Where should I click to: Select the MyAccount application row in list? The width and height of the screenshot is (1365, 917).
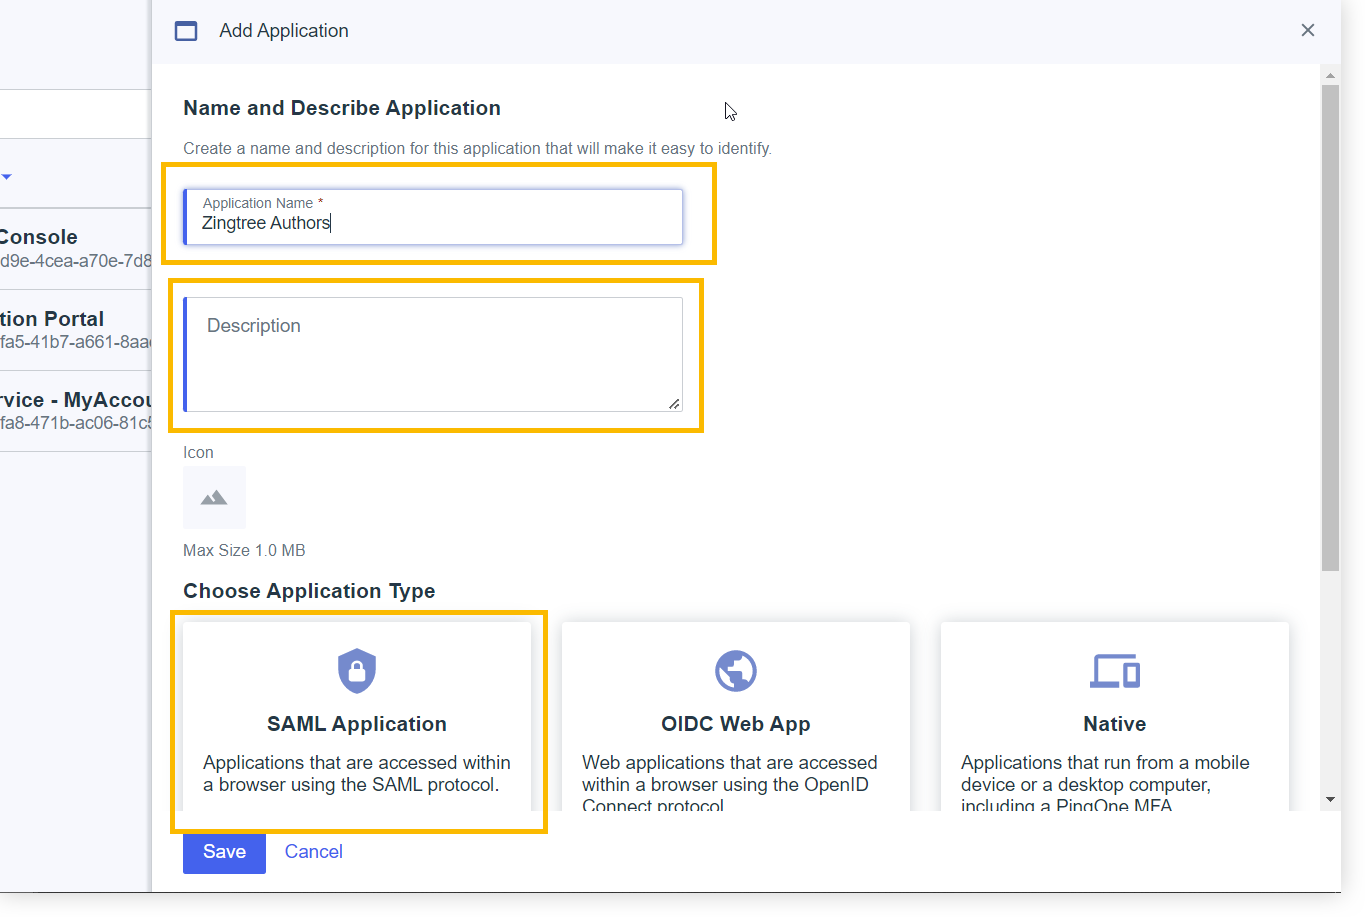point(75,411)
